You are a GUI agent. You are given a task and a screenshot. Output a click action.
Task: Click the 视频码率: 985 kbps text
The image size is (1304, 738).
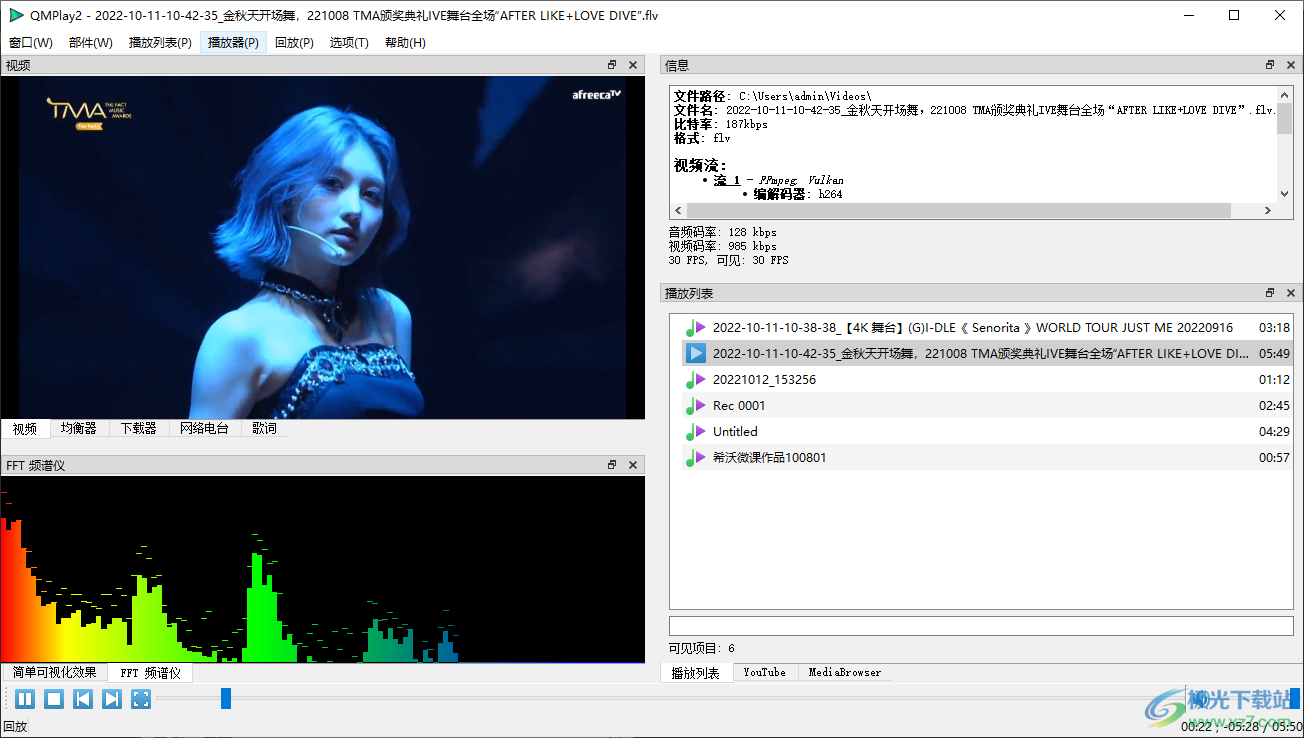point(722,246)
